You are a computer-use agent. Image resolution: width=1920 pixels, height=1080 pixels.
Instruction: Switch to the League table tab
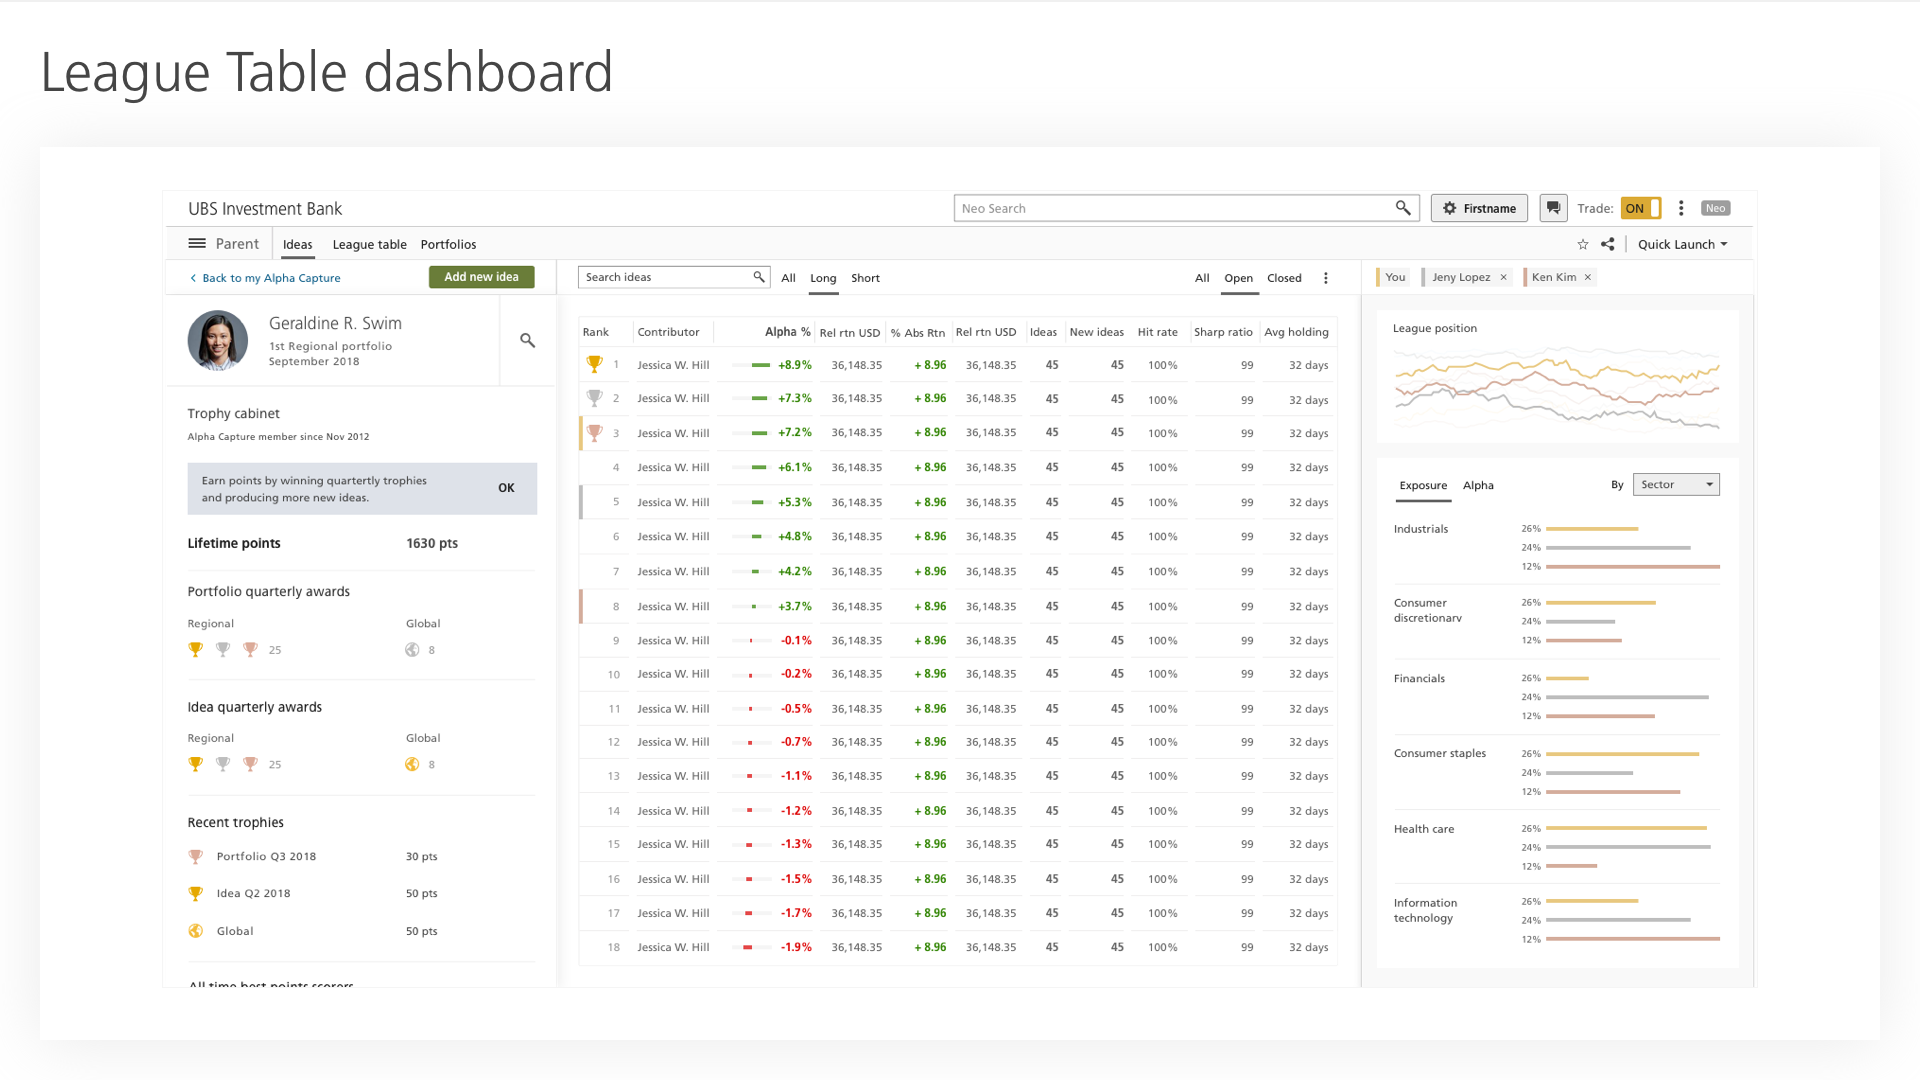(x=369, y=244)
